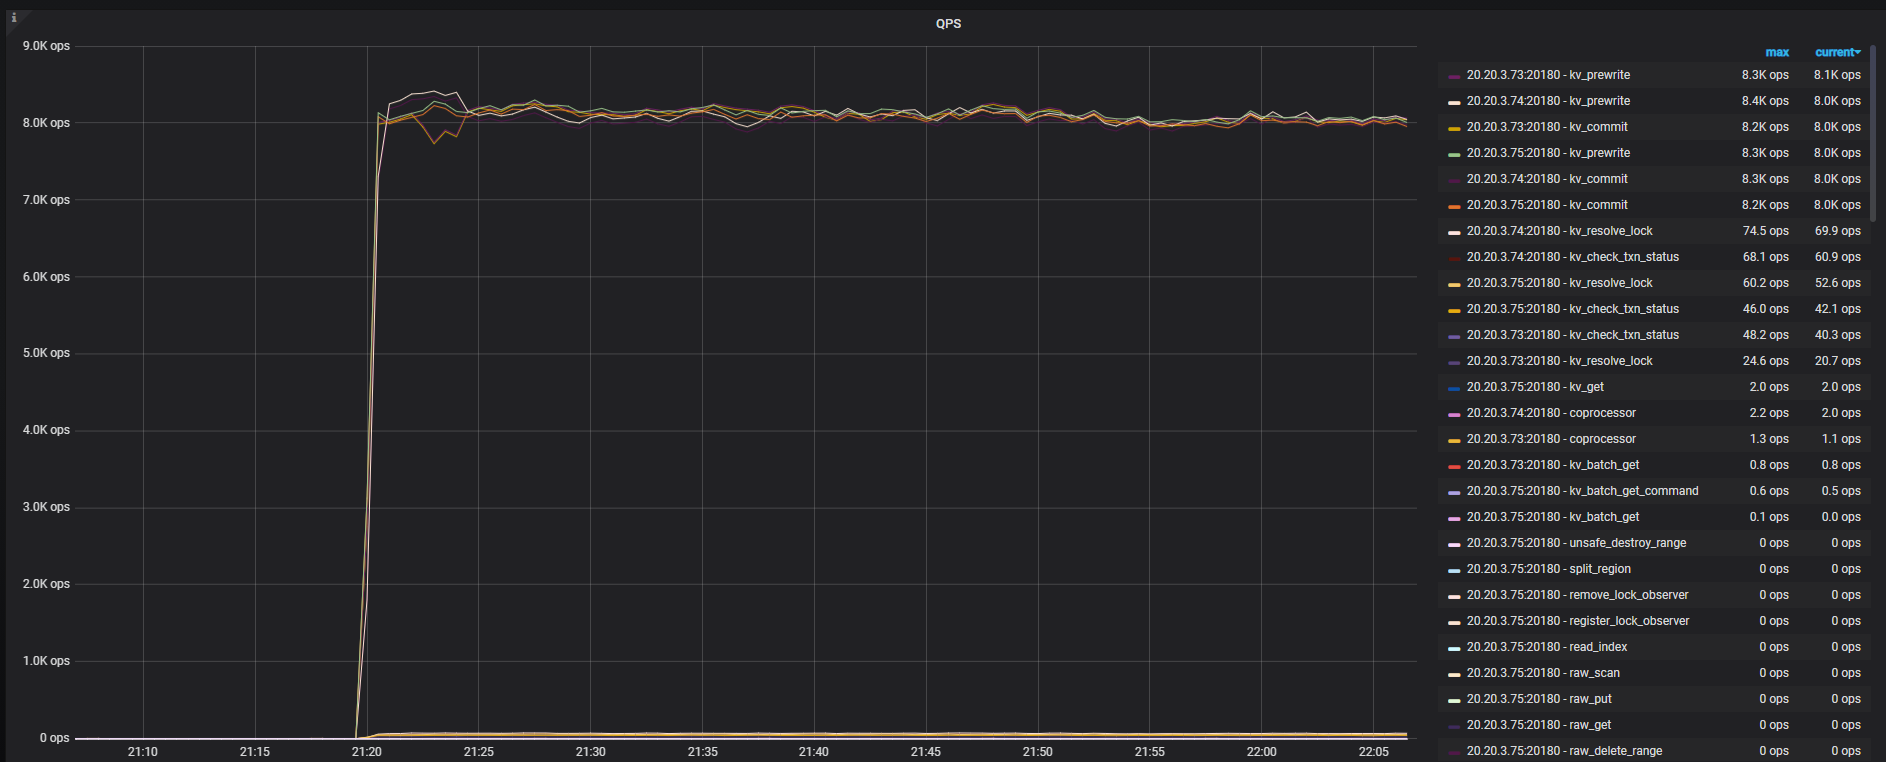Click color icon of 20.20.3.75 kv_get series
This screenshot has width=1886, height=762.
pos(1454,388)
